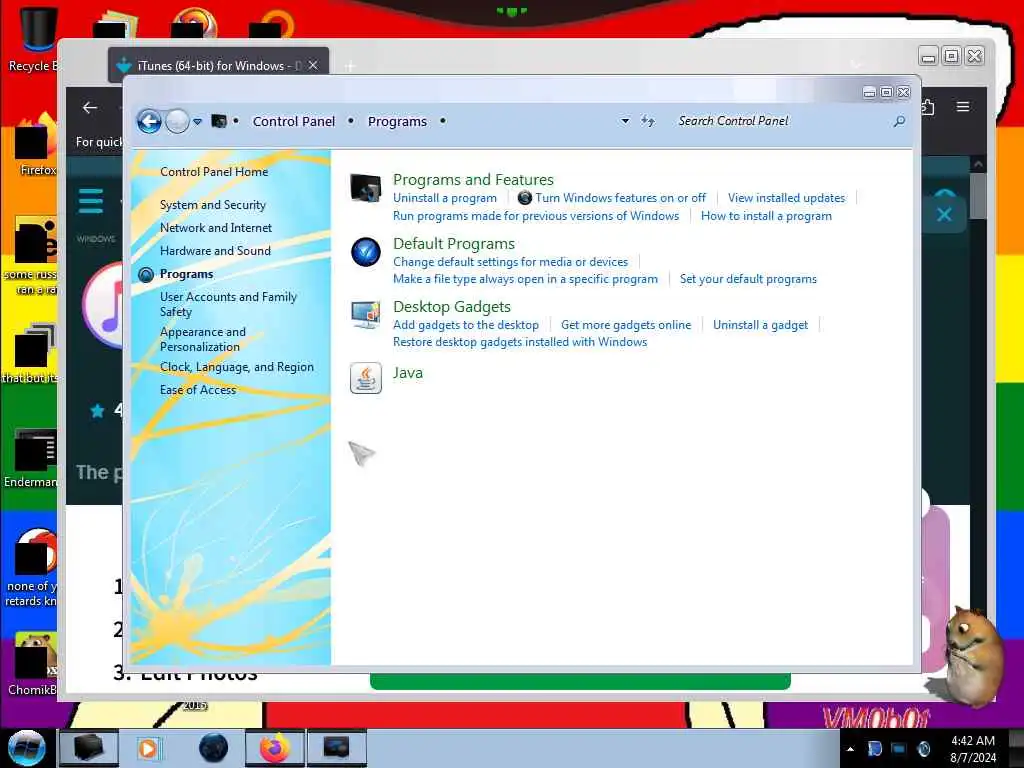The height and width of the screenshot is (768, 1024).
Task: Click the Default Programs icon
Action: [x=366, y=252]
